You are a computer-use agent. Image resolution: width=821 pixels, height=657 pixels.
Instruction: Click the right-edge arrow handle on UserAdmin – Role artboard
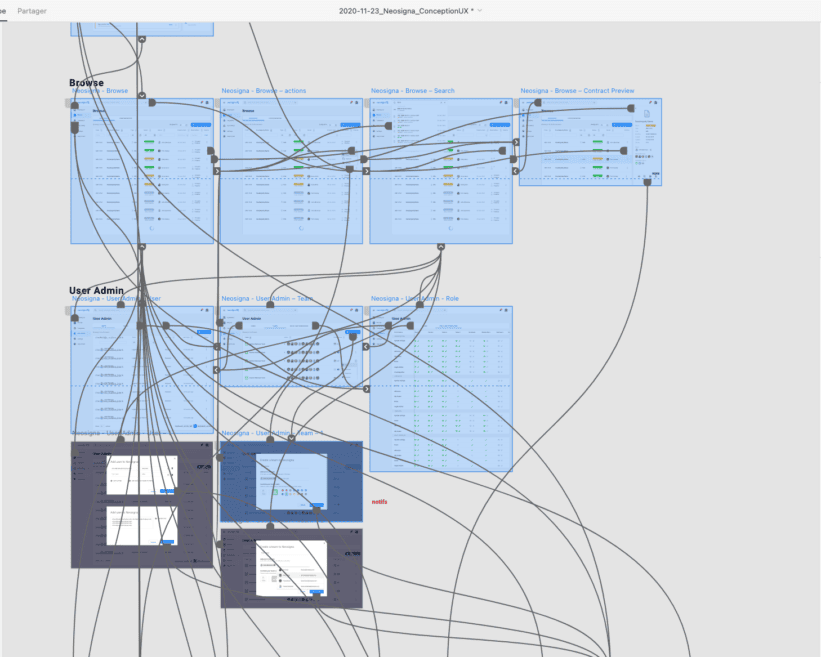367,388
